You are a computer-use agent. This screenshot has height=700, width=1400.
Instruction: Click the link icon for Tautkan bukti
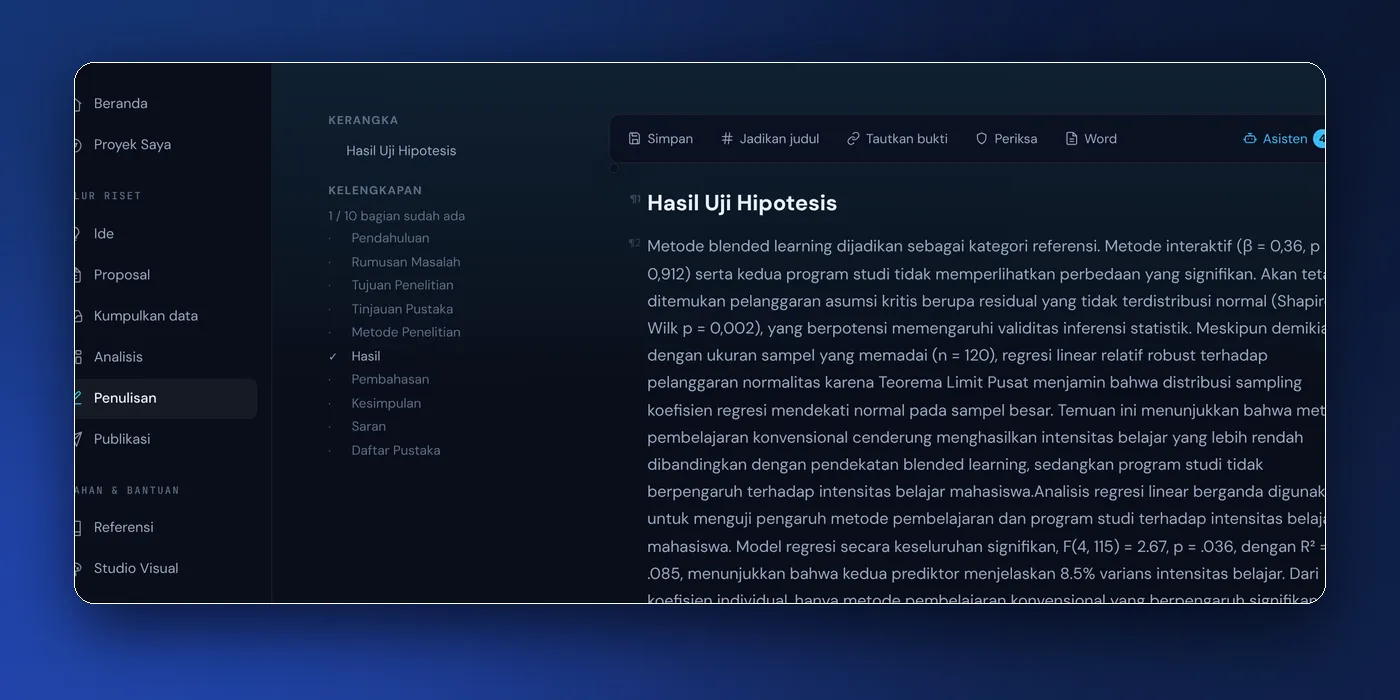click(853, 139)
